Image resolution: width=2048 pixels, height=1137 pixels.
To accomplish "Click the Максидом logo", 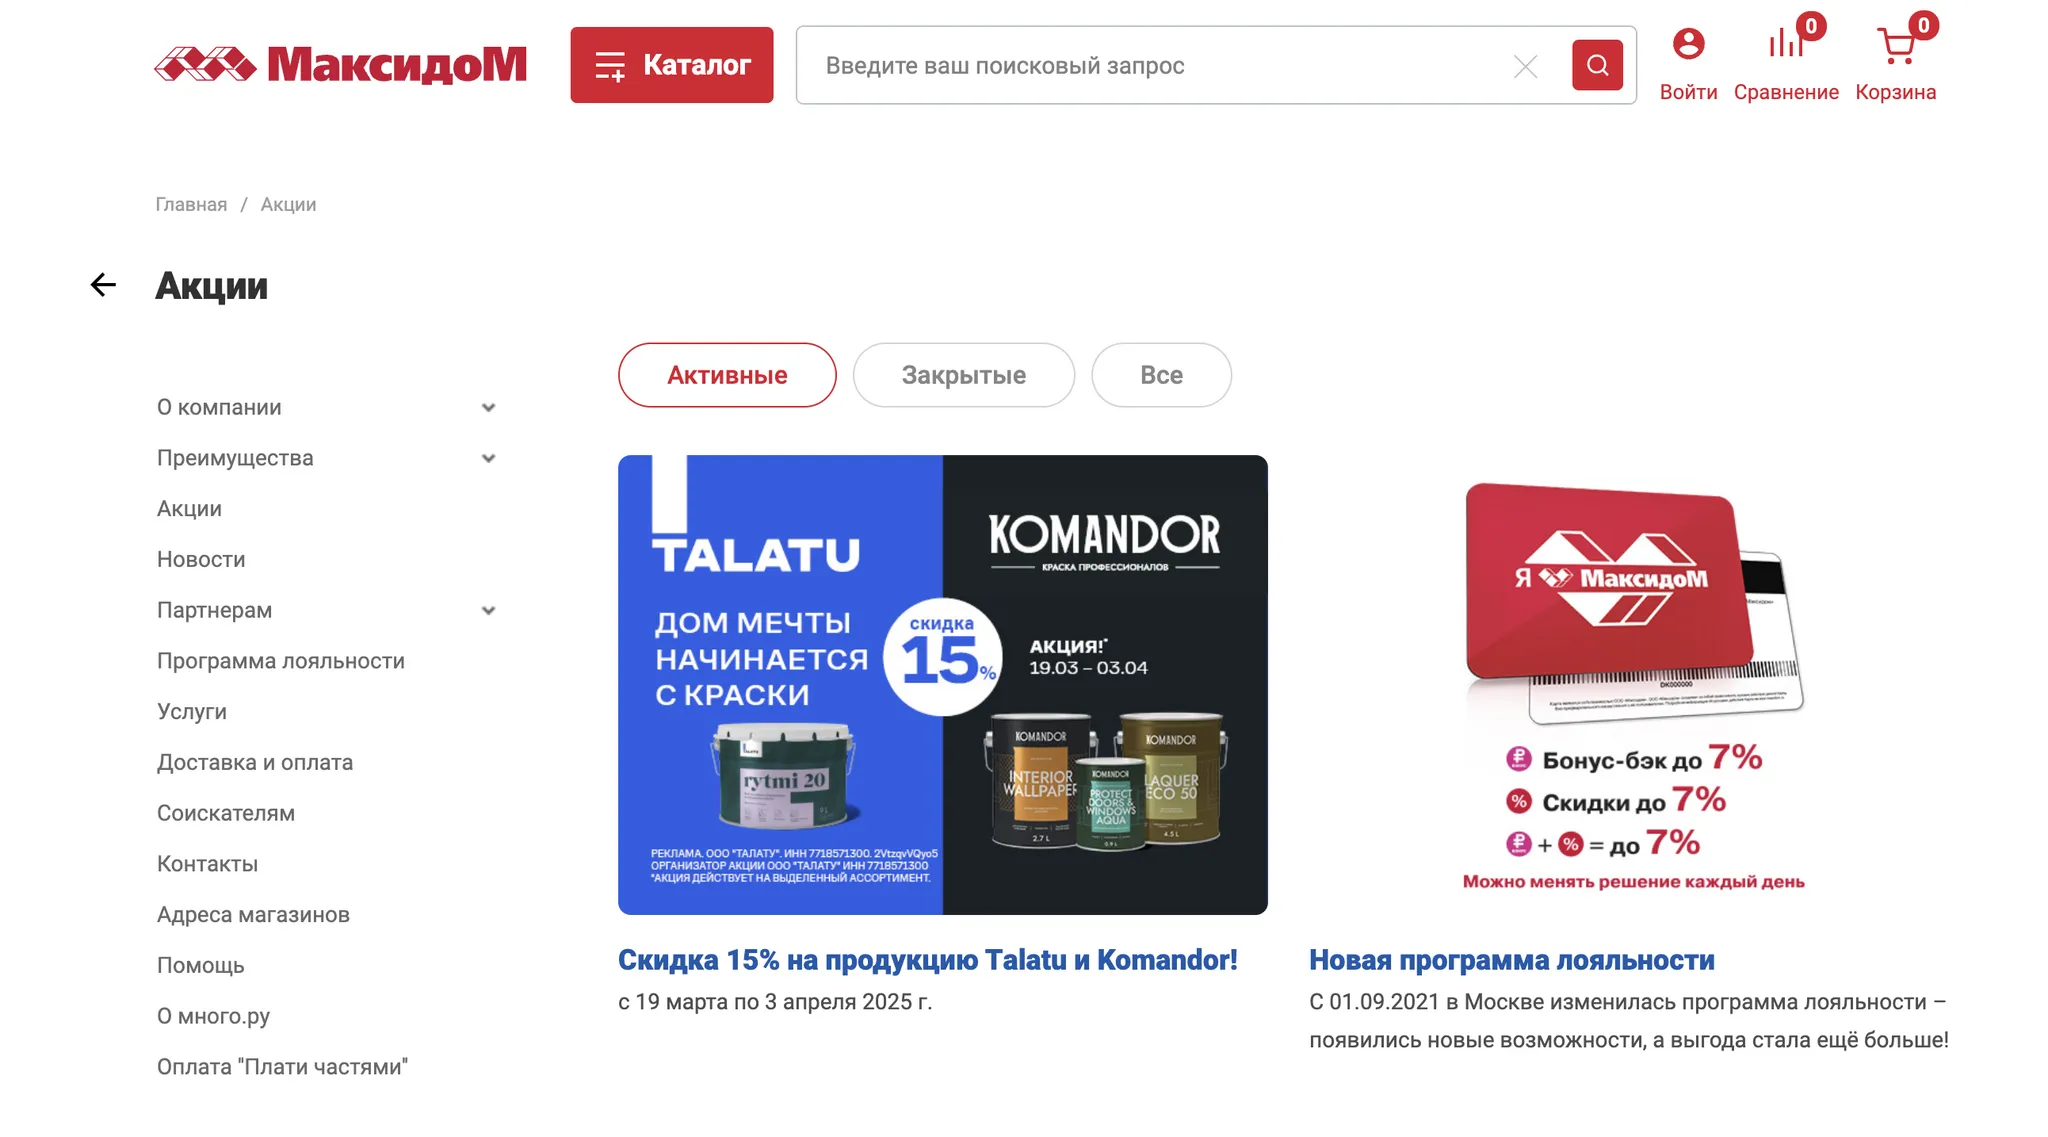I will tap(341, 65).
